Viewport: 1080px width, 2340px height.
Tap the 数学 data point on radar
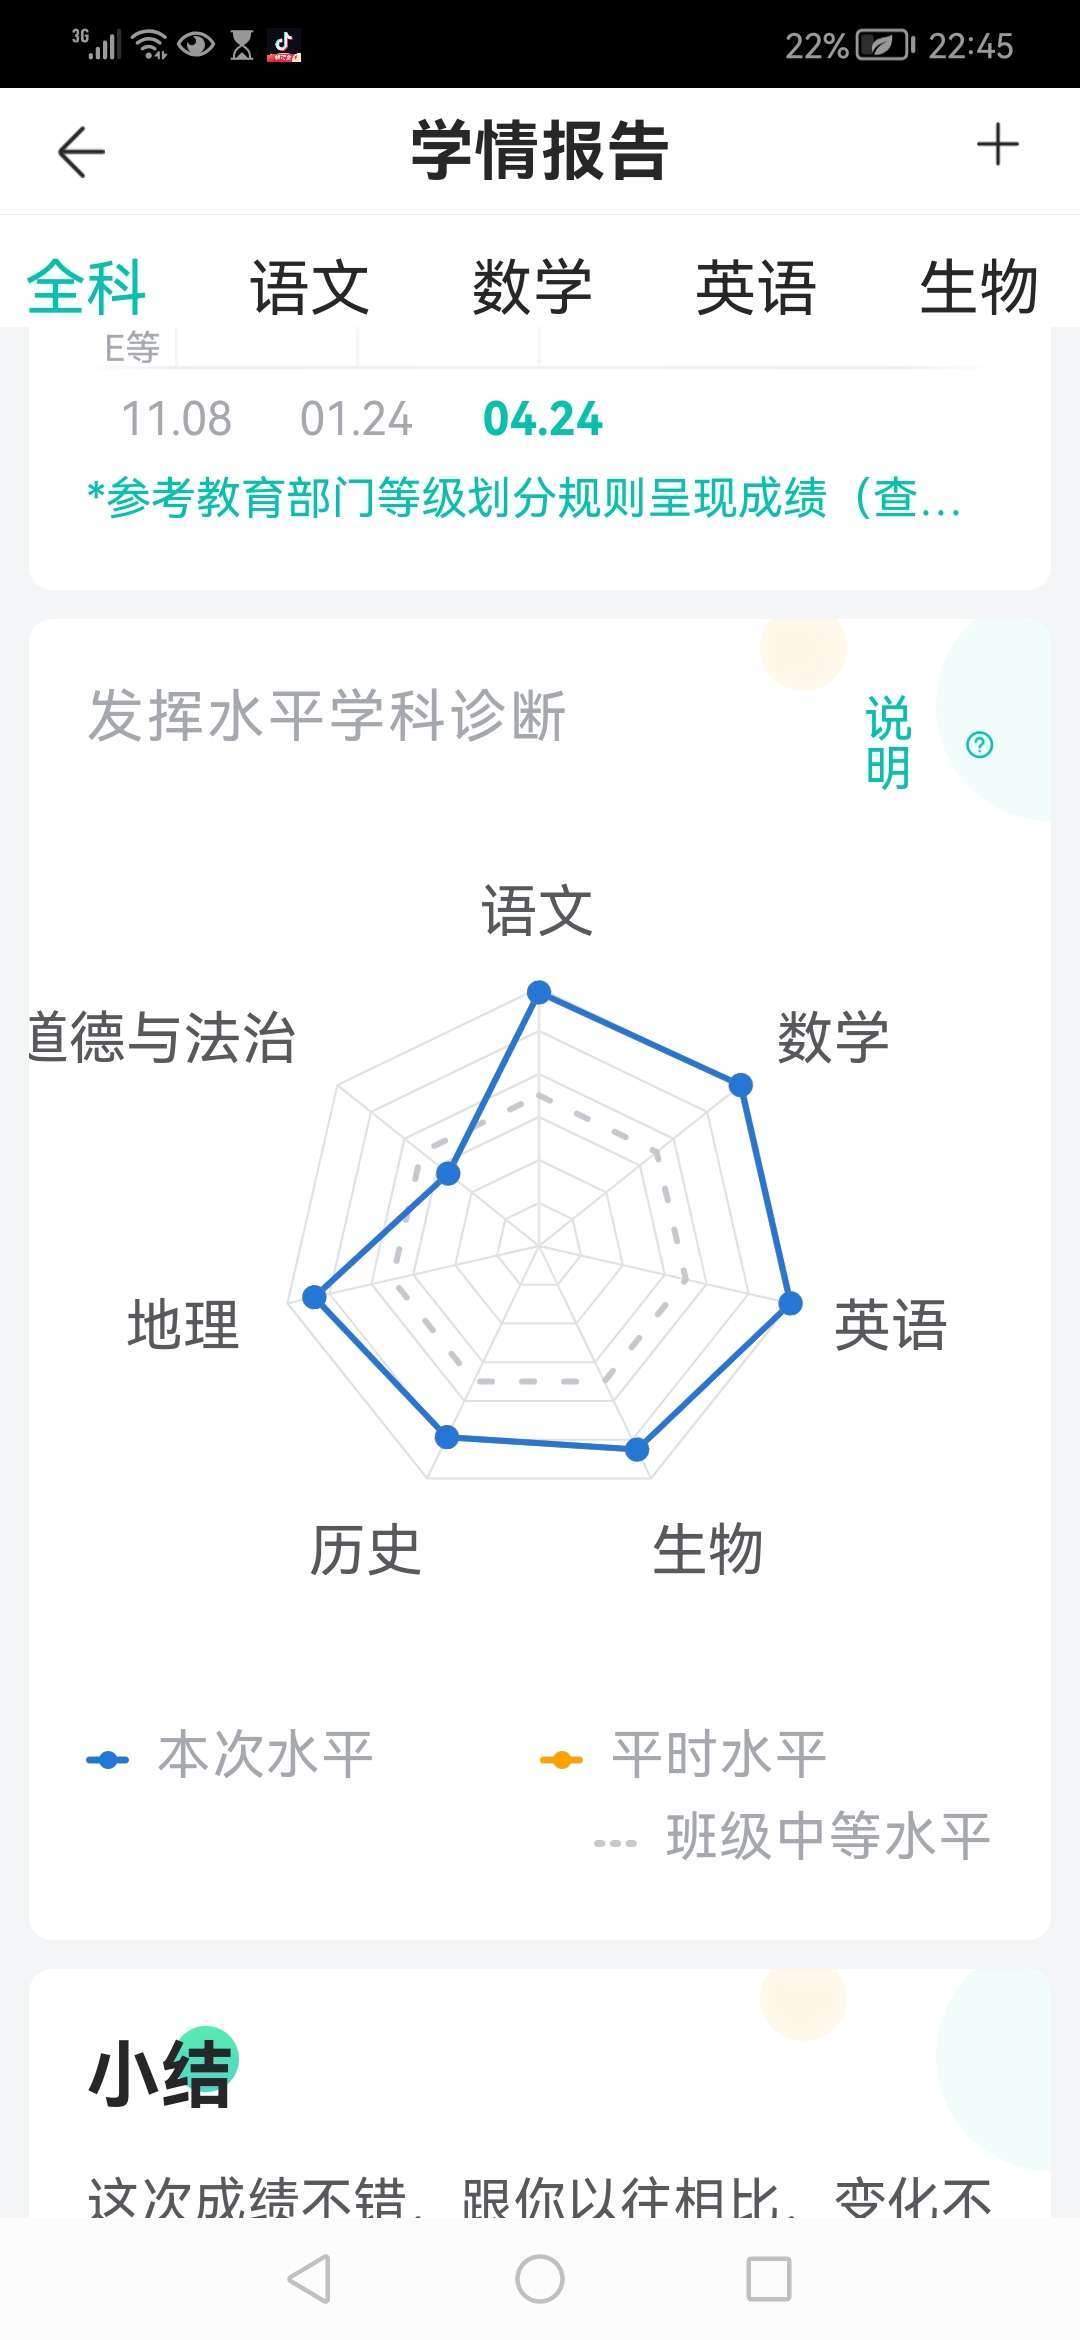pos(740,1085)
